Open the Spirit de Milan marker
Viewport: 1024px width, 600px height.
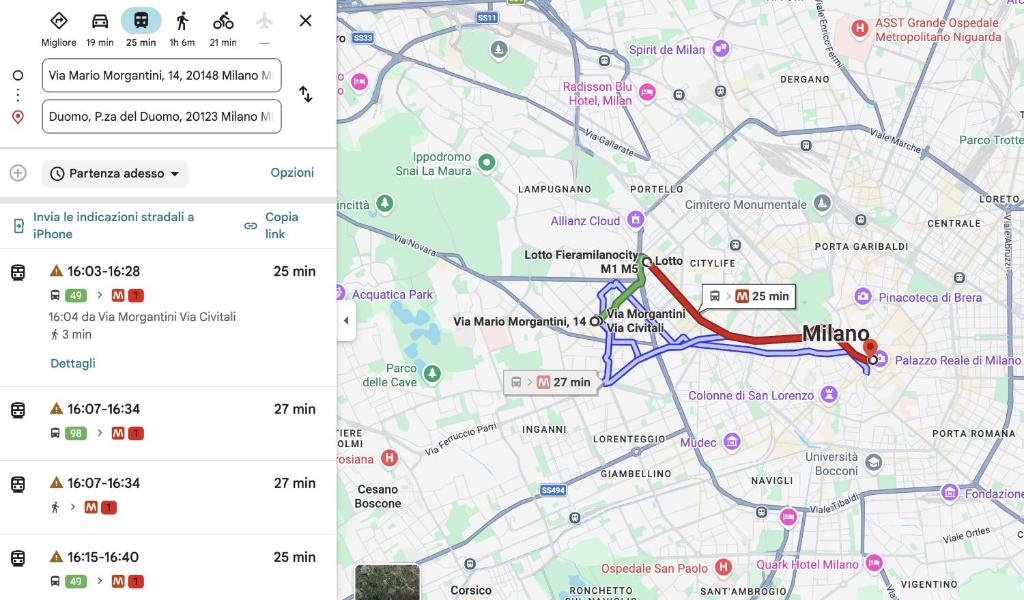pyautogui.click(x=720, y=48)
